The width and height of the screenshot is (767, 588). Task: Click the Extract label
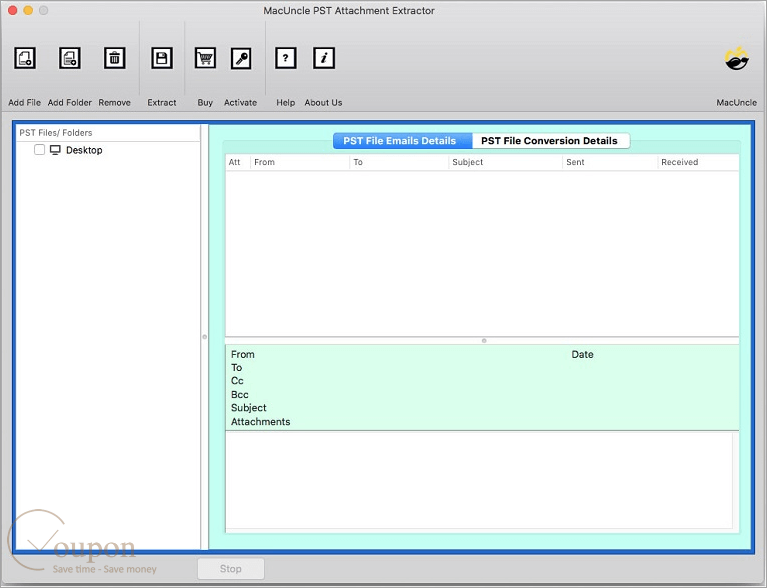[x=162, y=103]
